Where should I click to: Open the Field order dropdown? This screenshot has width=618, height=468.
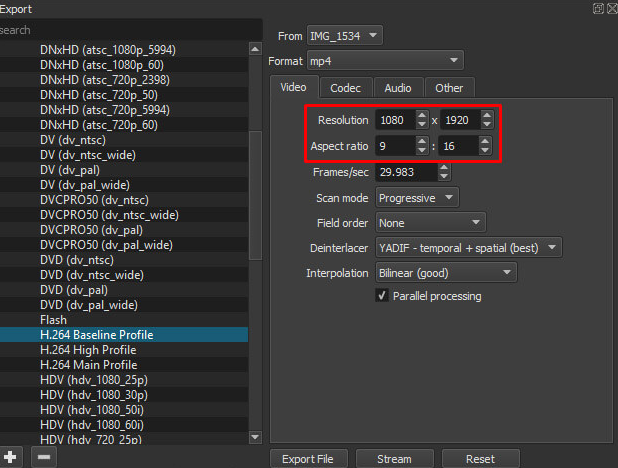[x=431, y=223]
